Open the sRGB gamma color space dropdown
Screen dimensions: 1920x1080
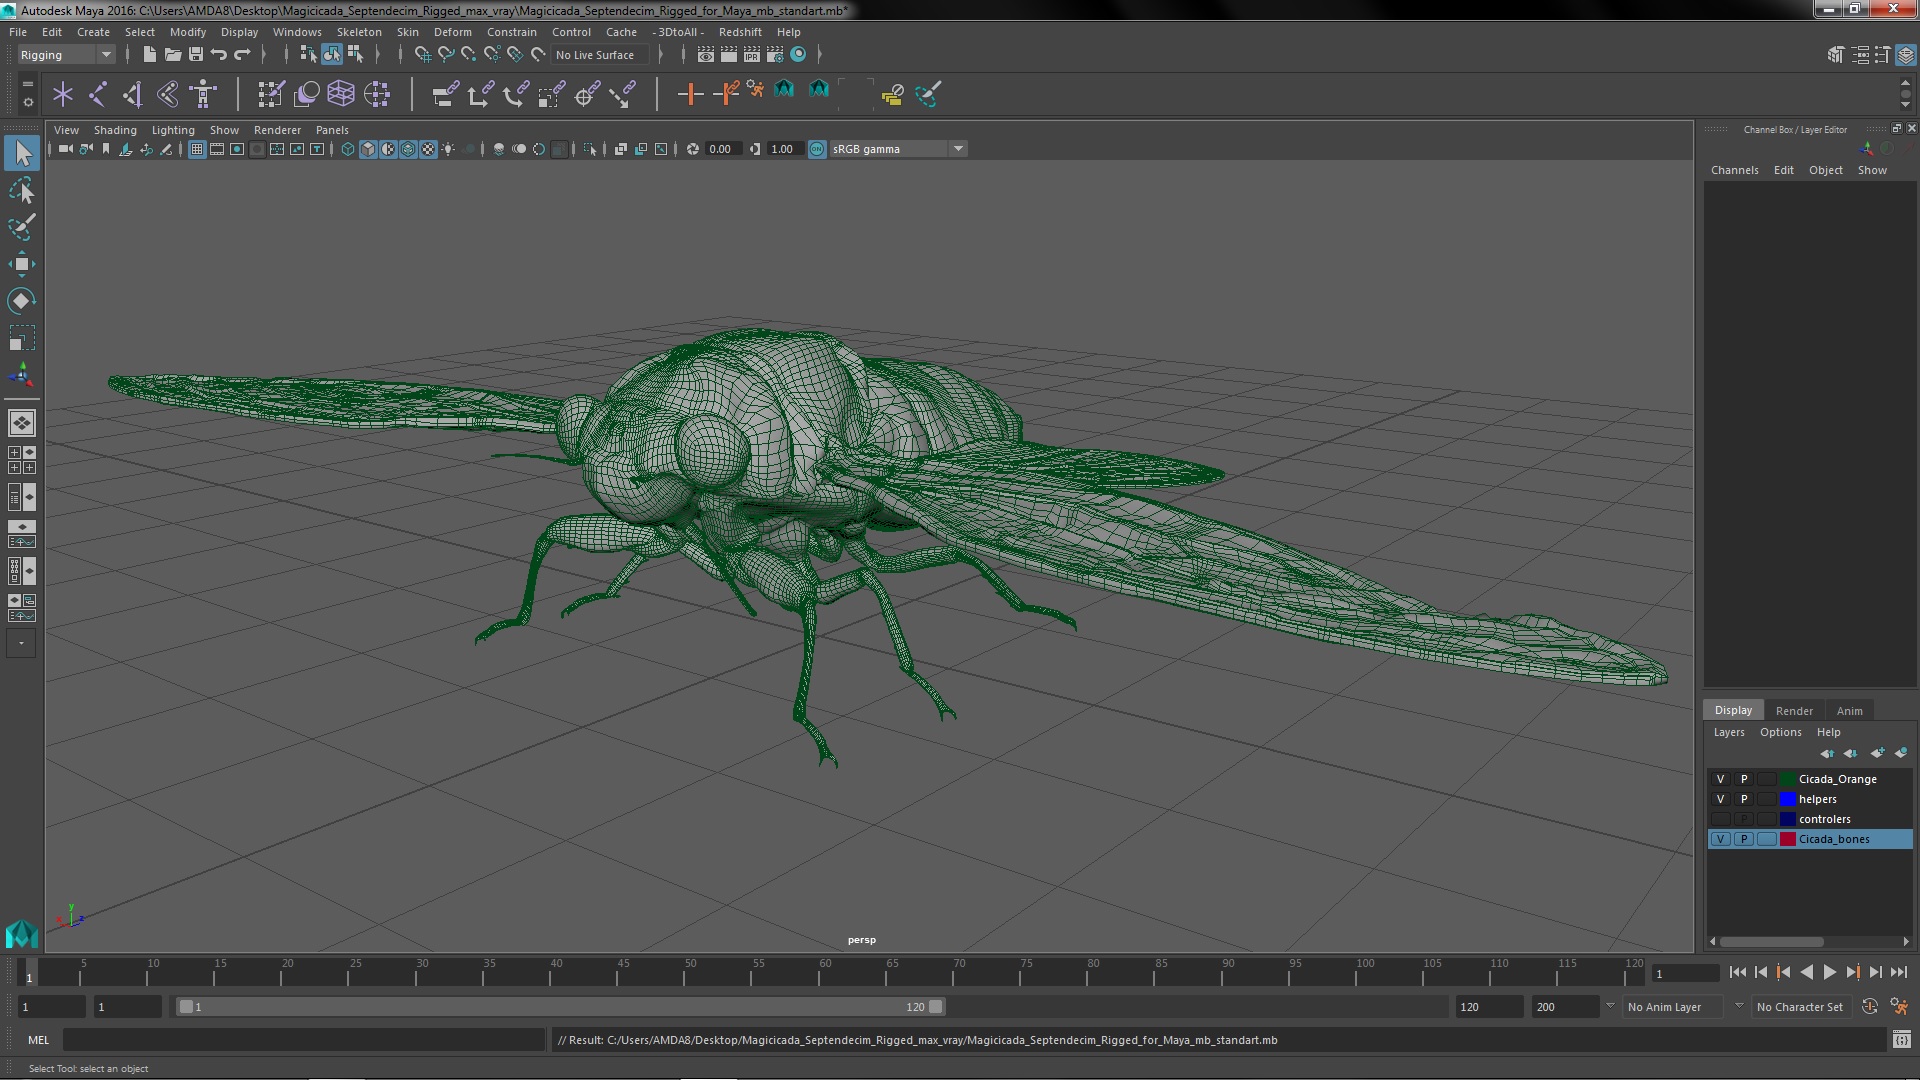click(957, 149)
